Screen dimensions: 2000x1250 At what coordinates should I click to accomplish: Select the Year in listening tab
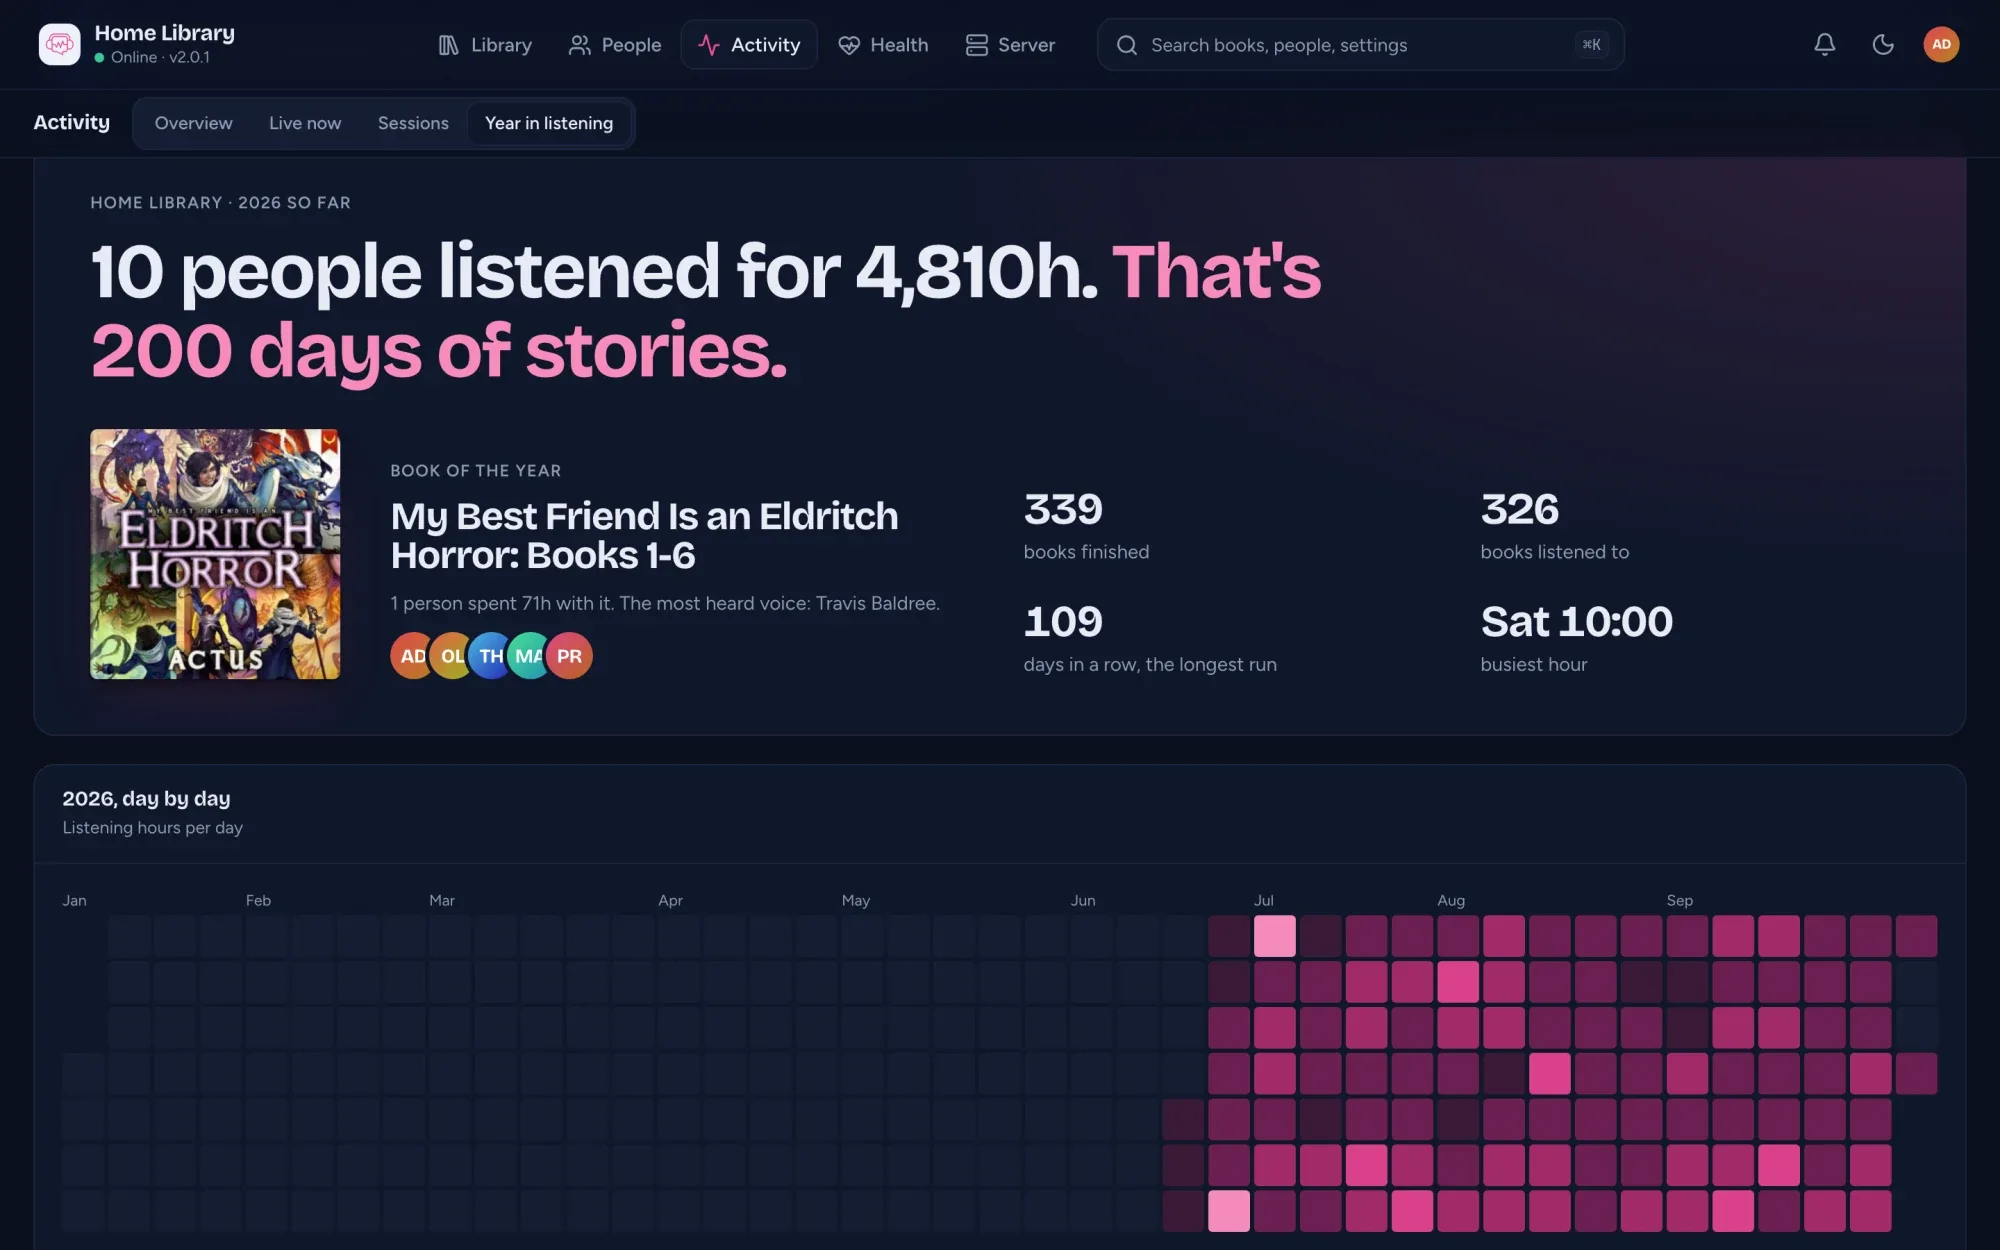549,123
